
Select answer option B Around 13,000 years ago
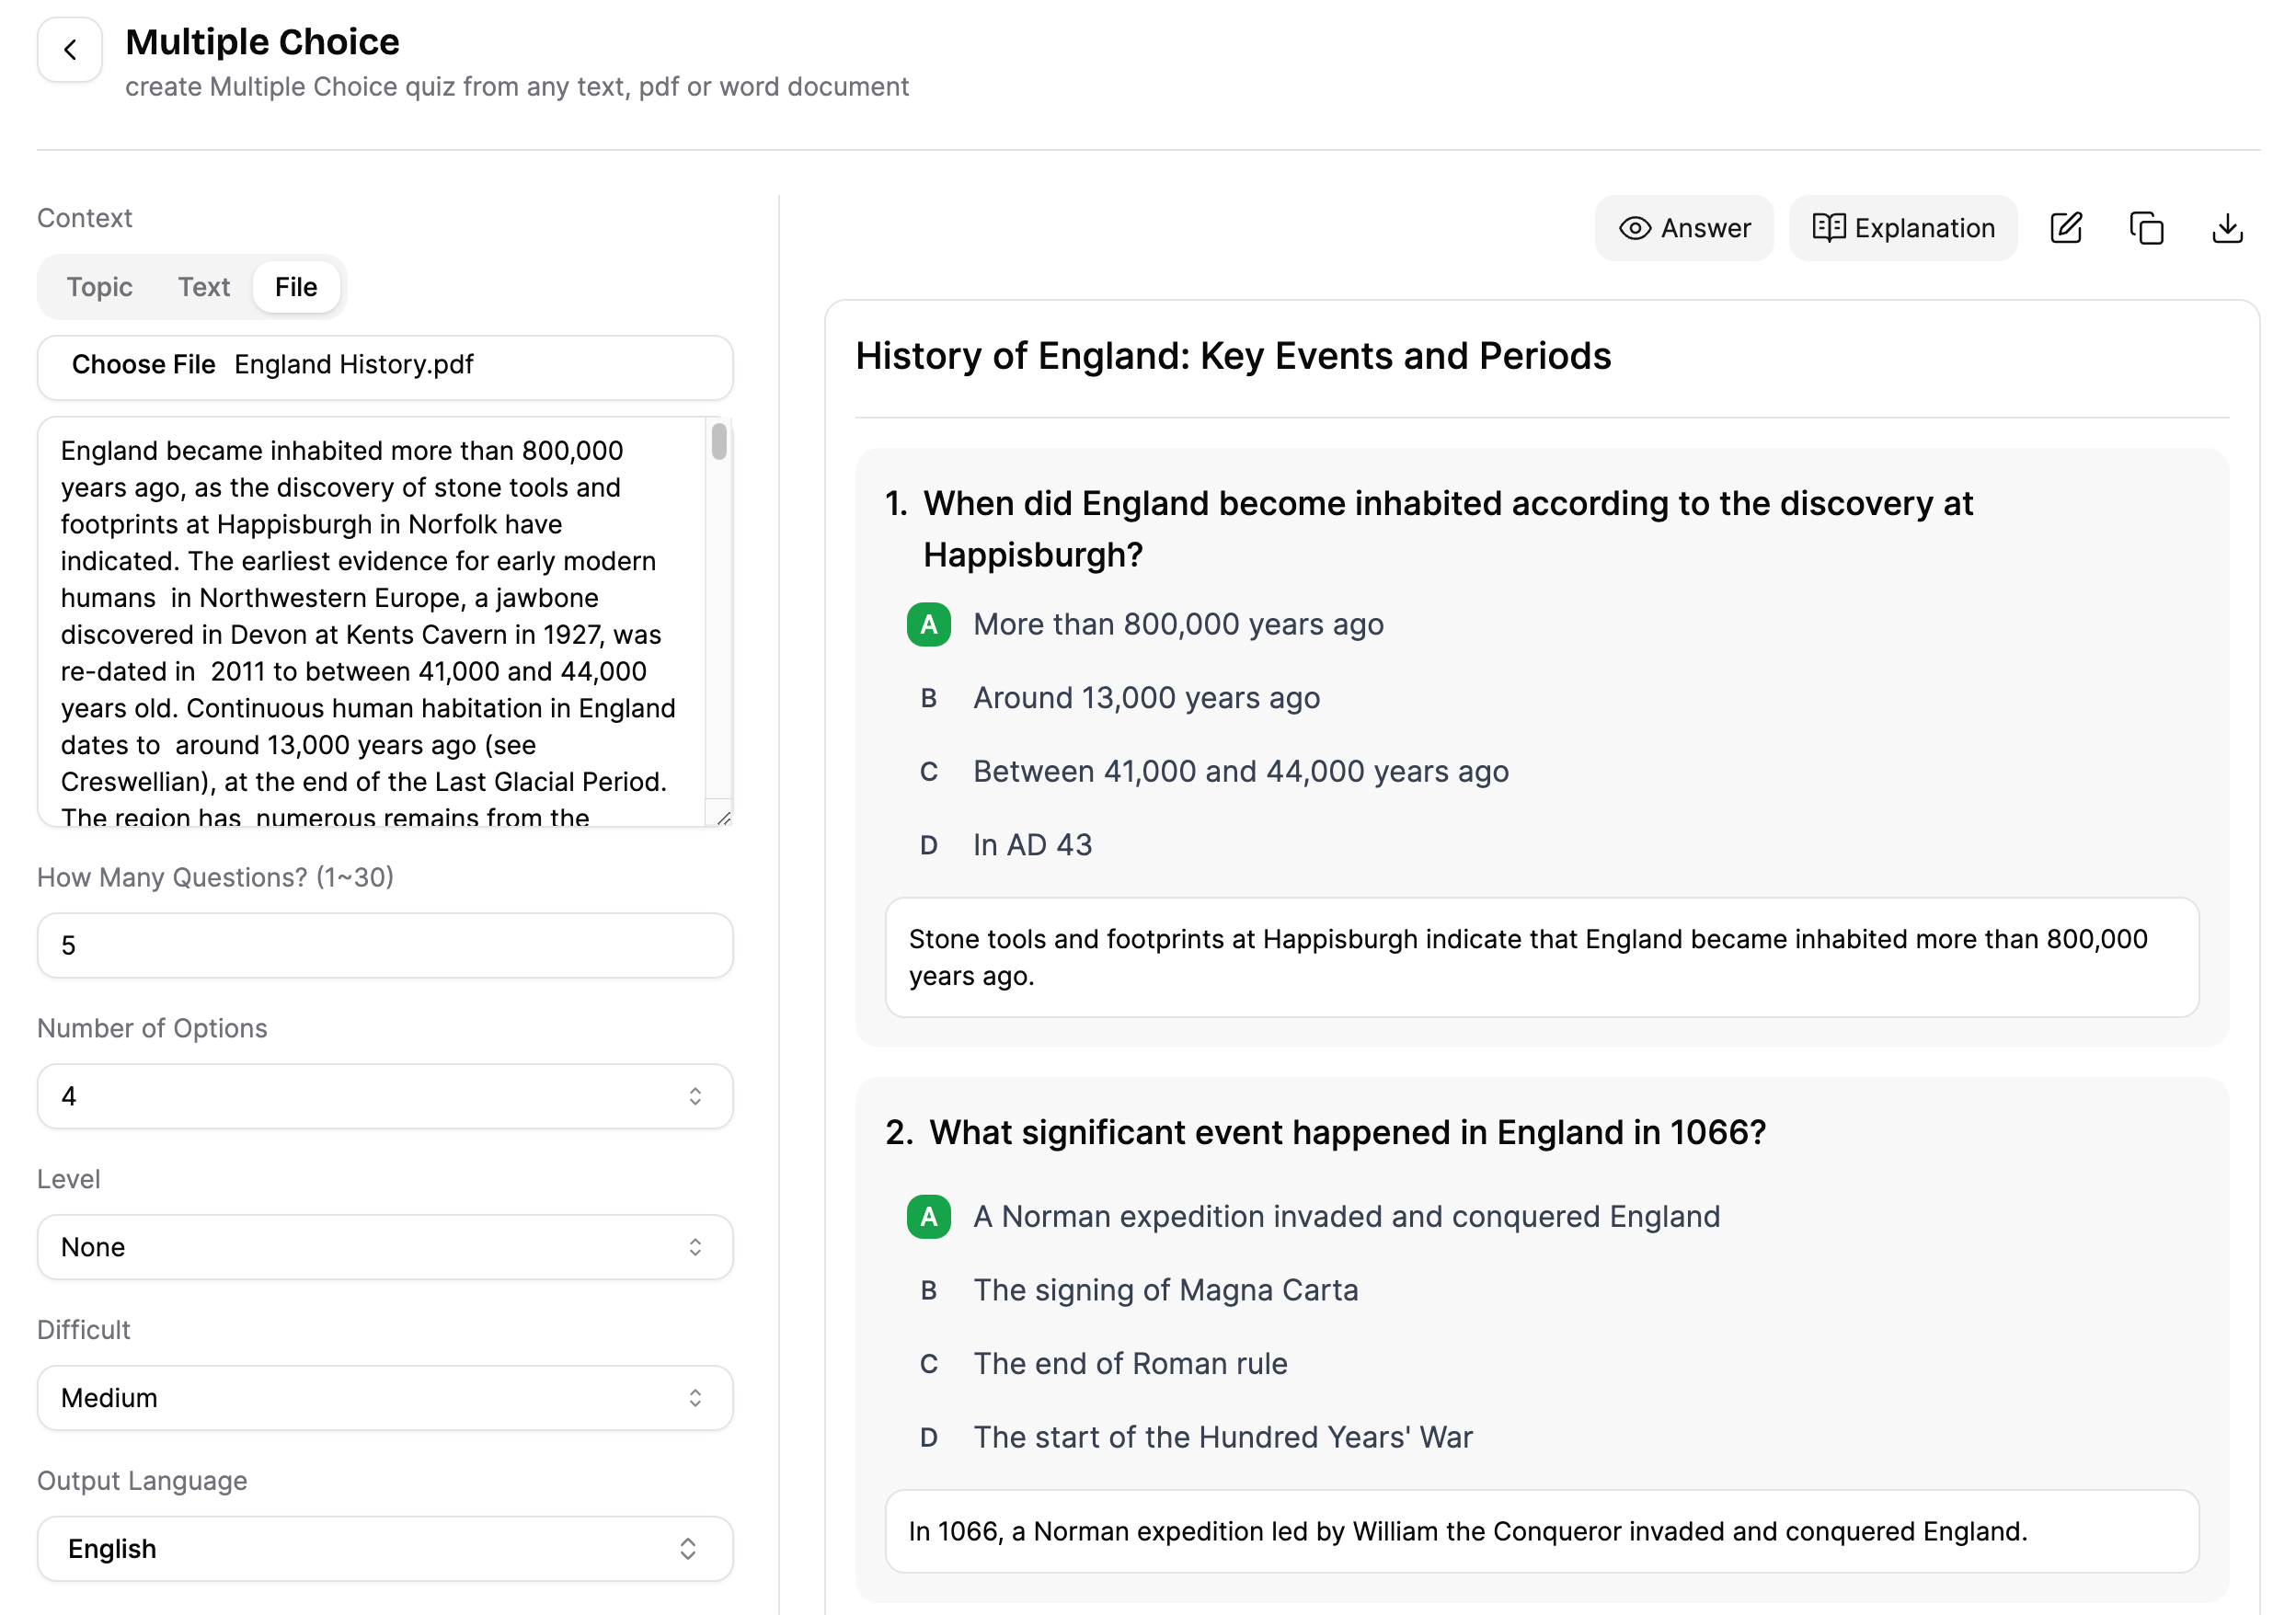point(1146,695)
